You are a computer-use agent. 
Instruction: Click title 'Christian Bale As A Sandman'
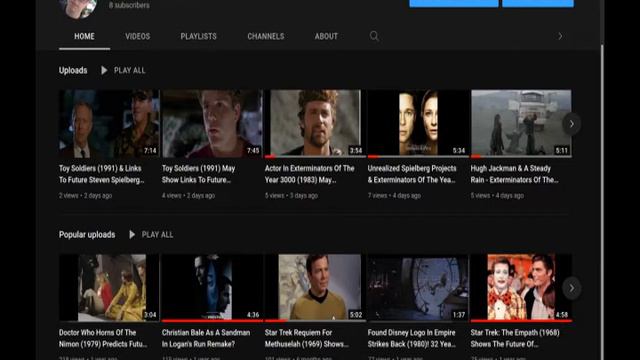click(206, 338)
